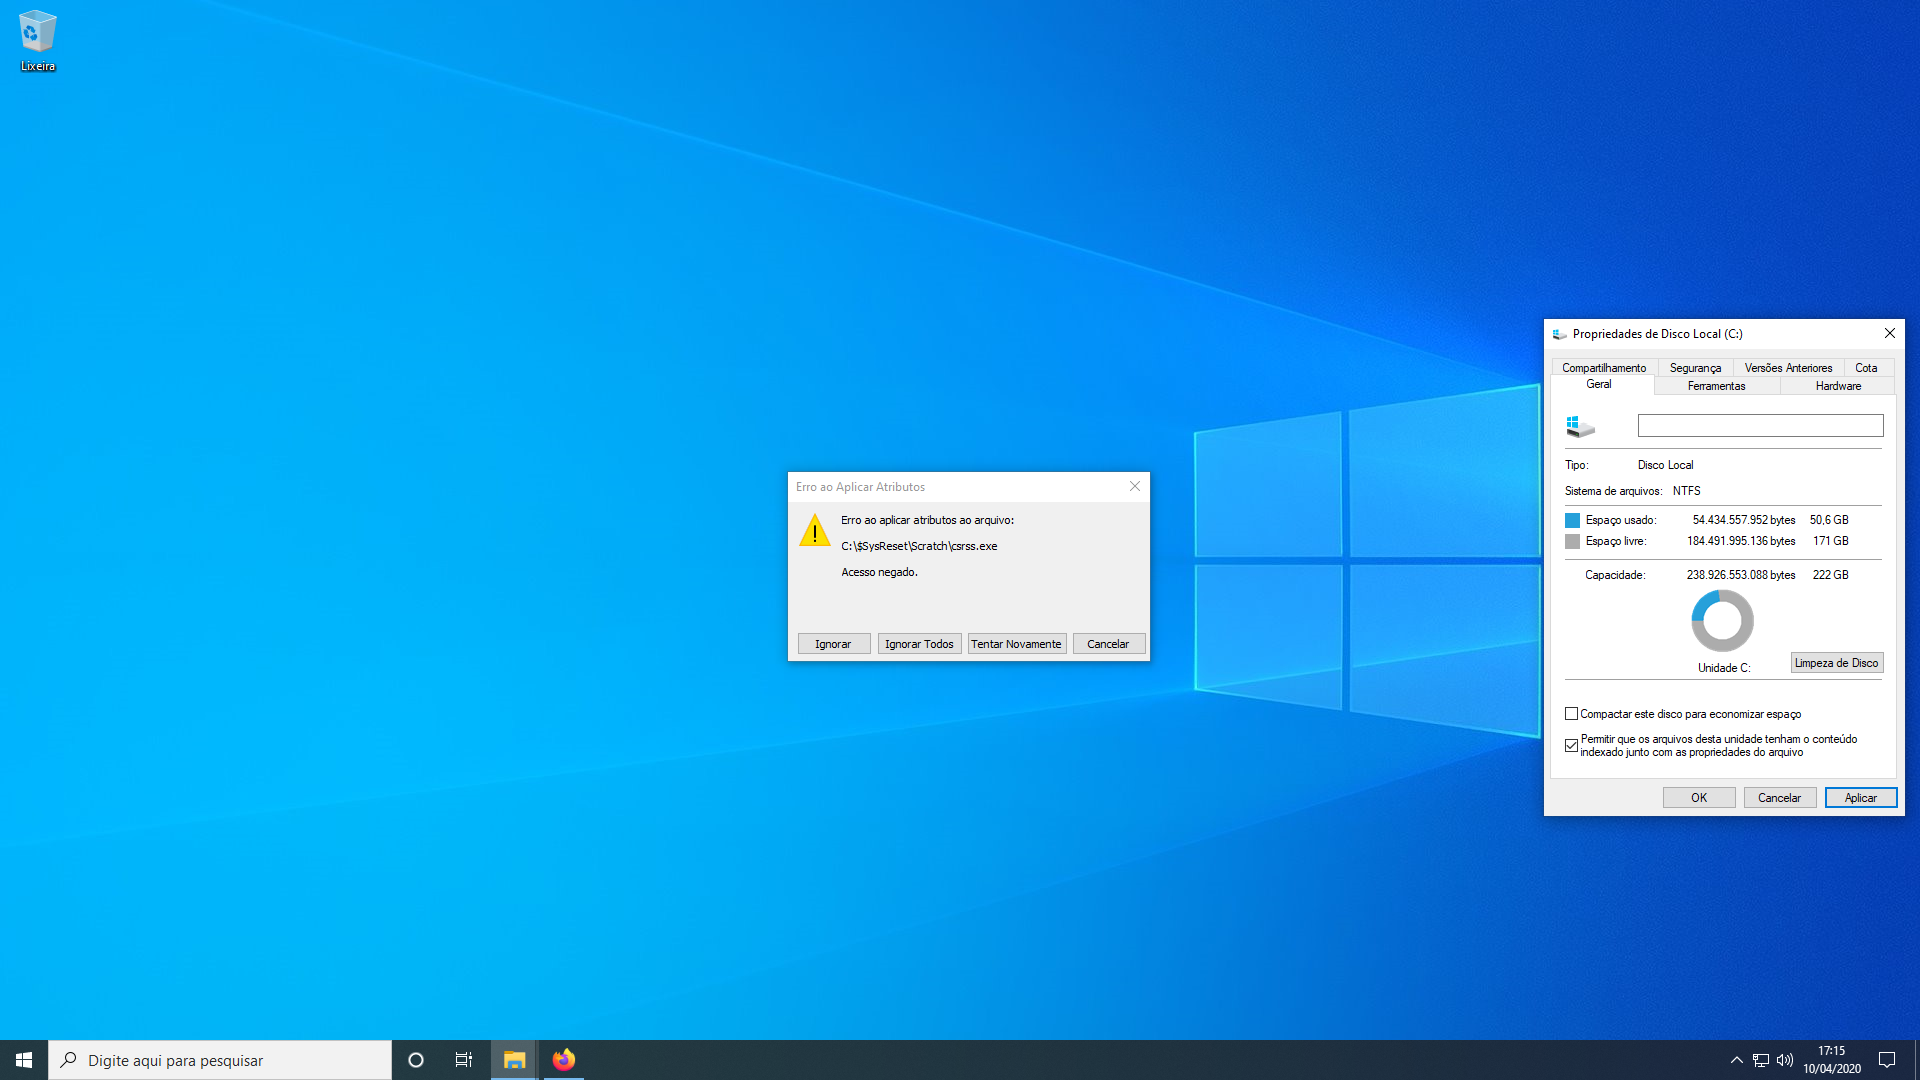
Task: Uncheck the content indexing checkbox
Action: pyautogui.click(x=1571, y=746)
